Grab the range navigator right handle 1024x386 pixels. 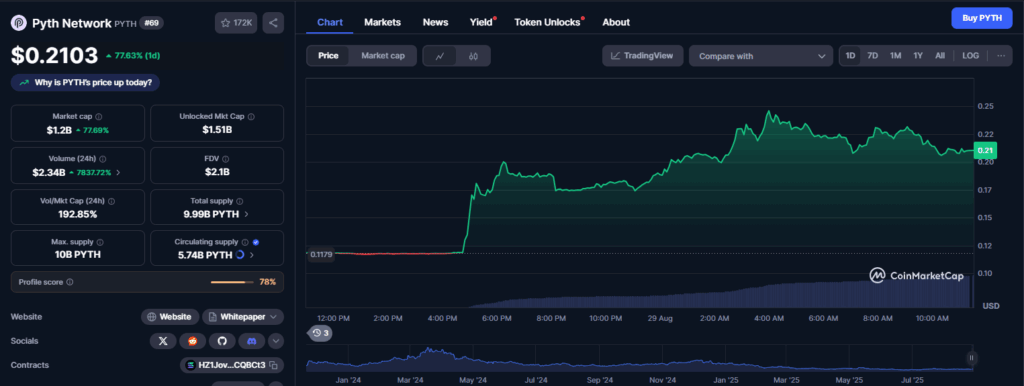(971, 358)
